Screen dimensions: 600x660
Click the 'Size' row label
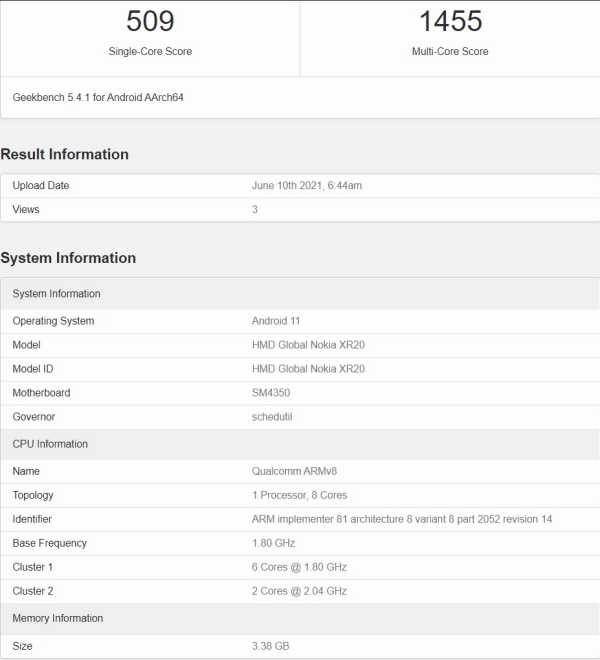(x=22, y=646)
